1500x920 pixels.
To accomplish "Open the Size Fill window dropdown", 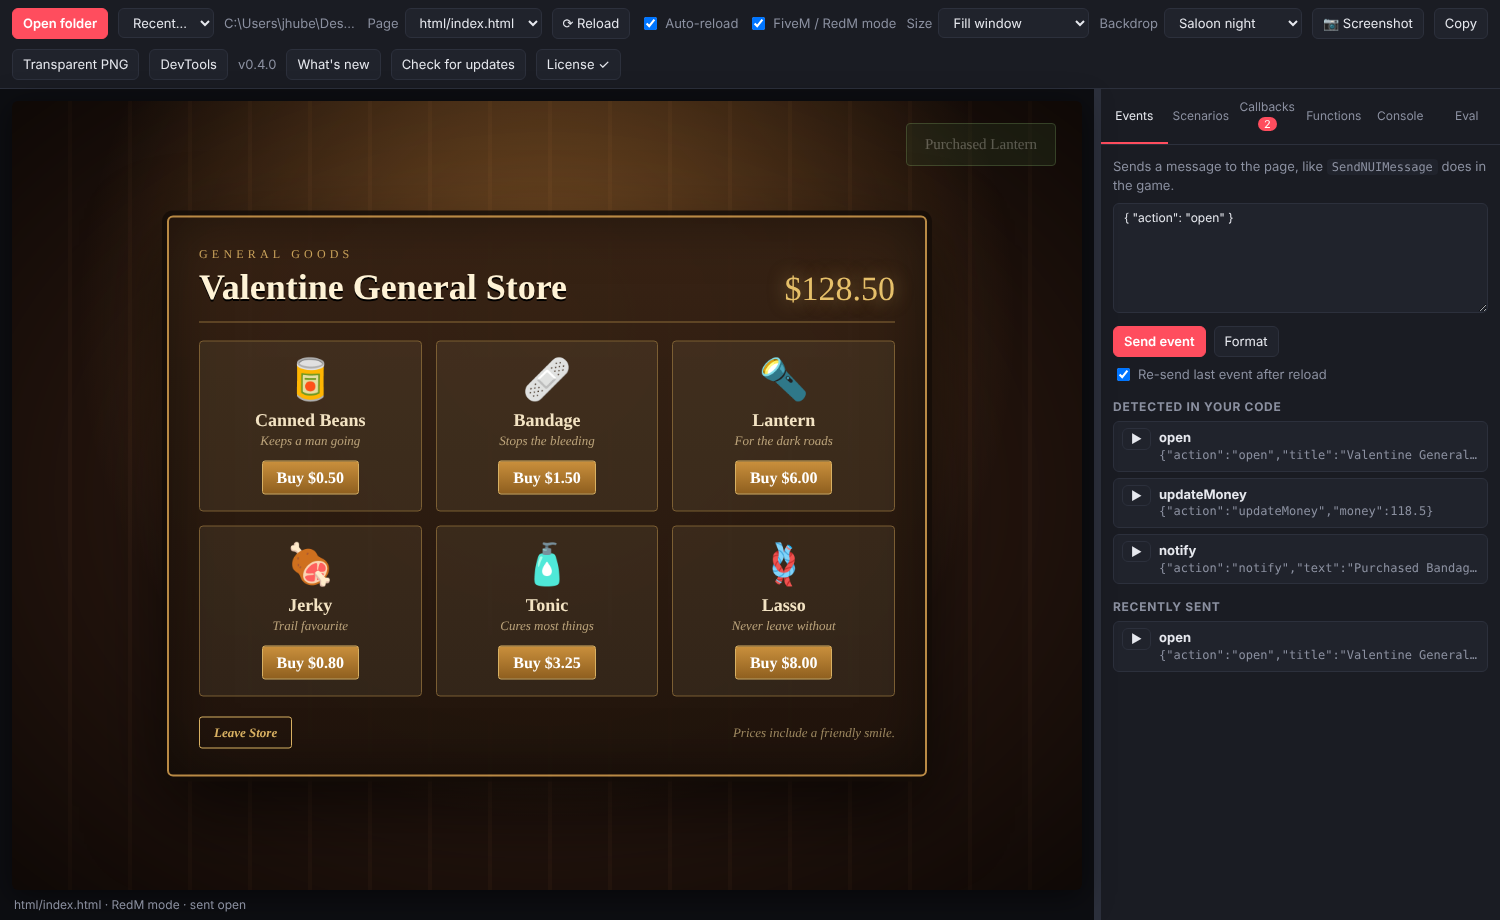I will click(1013, 23).
